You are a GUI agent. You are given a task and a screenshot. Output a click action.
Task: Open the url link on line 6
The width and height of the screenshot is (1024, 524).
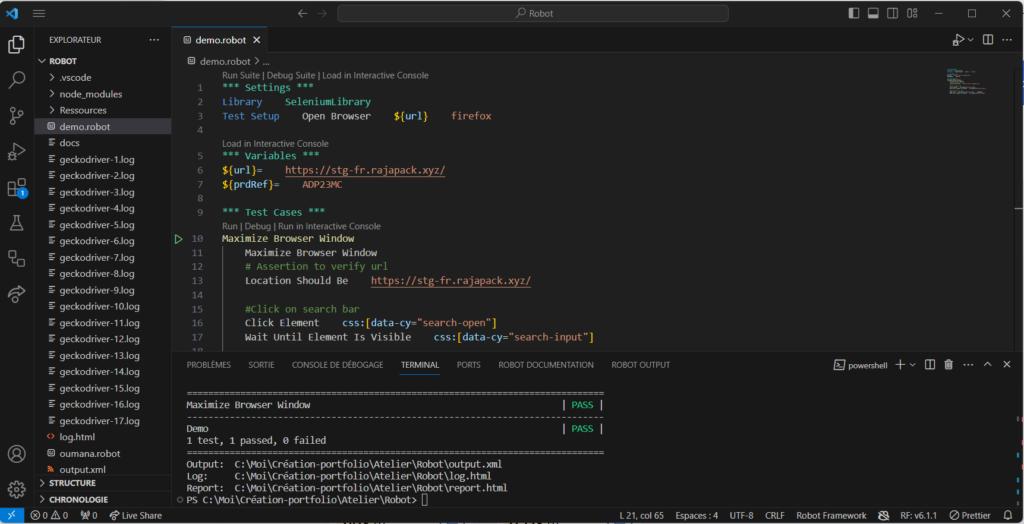[x=365, y=171]
